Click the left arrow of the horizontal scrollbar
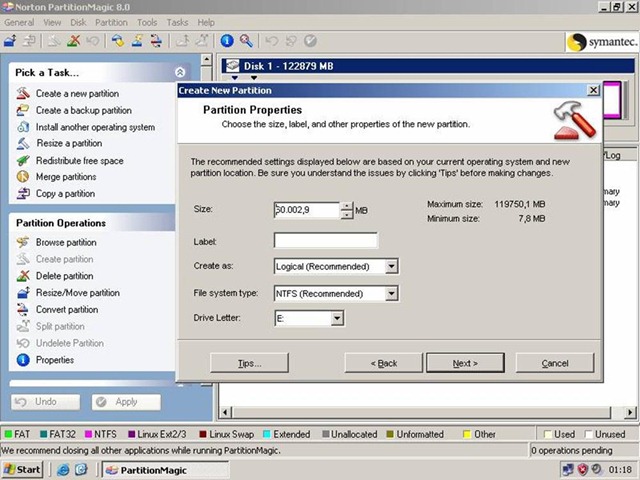 coord(225,412)
